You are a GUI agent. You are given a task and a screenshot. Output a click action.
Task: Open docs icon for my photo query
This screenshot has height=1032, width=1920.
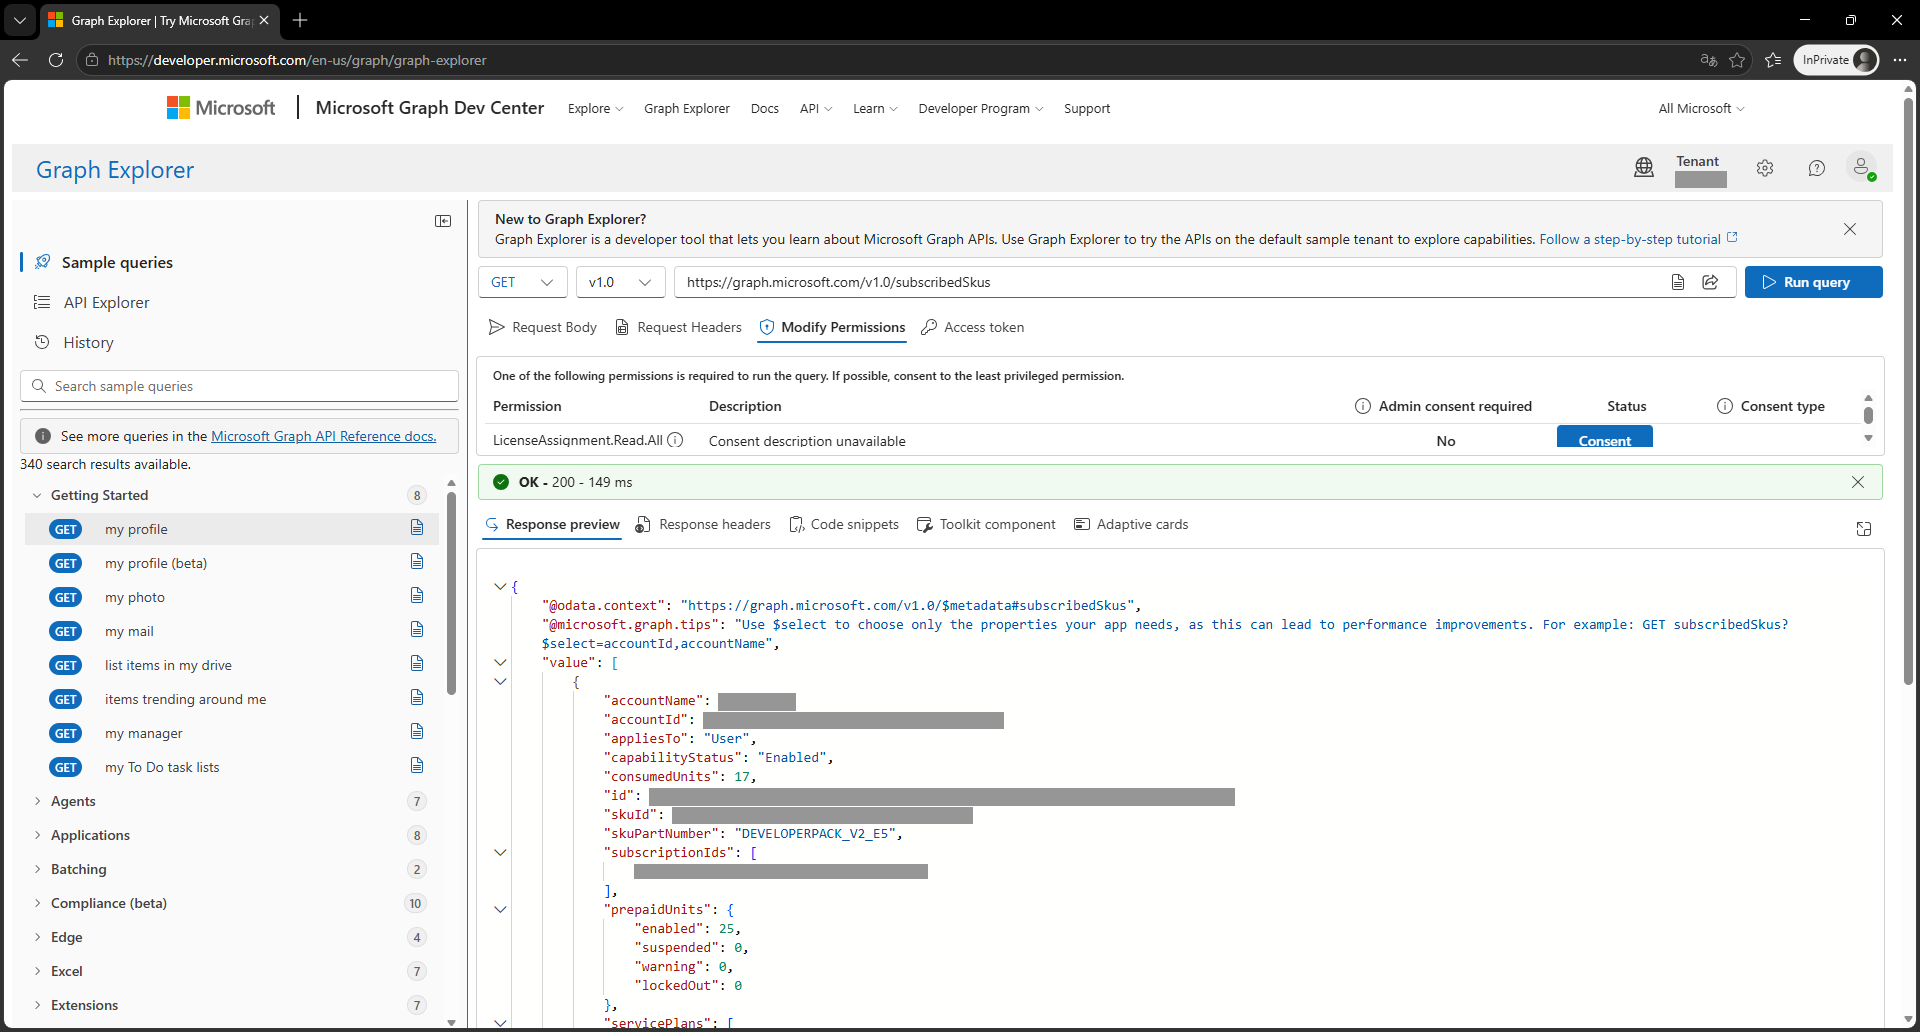point(417,596)
